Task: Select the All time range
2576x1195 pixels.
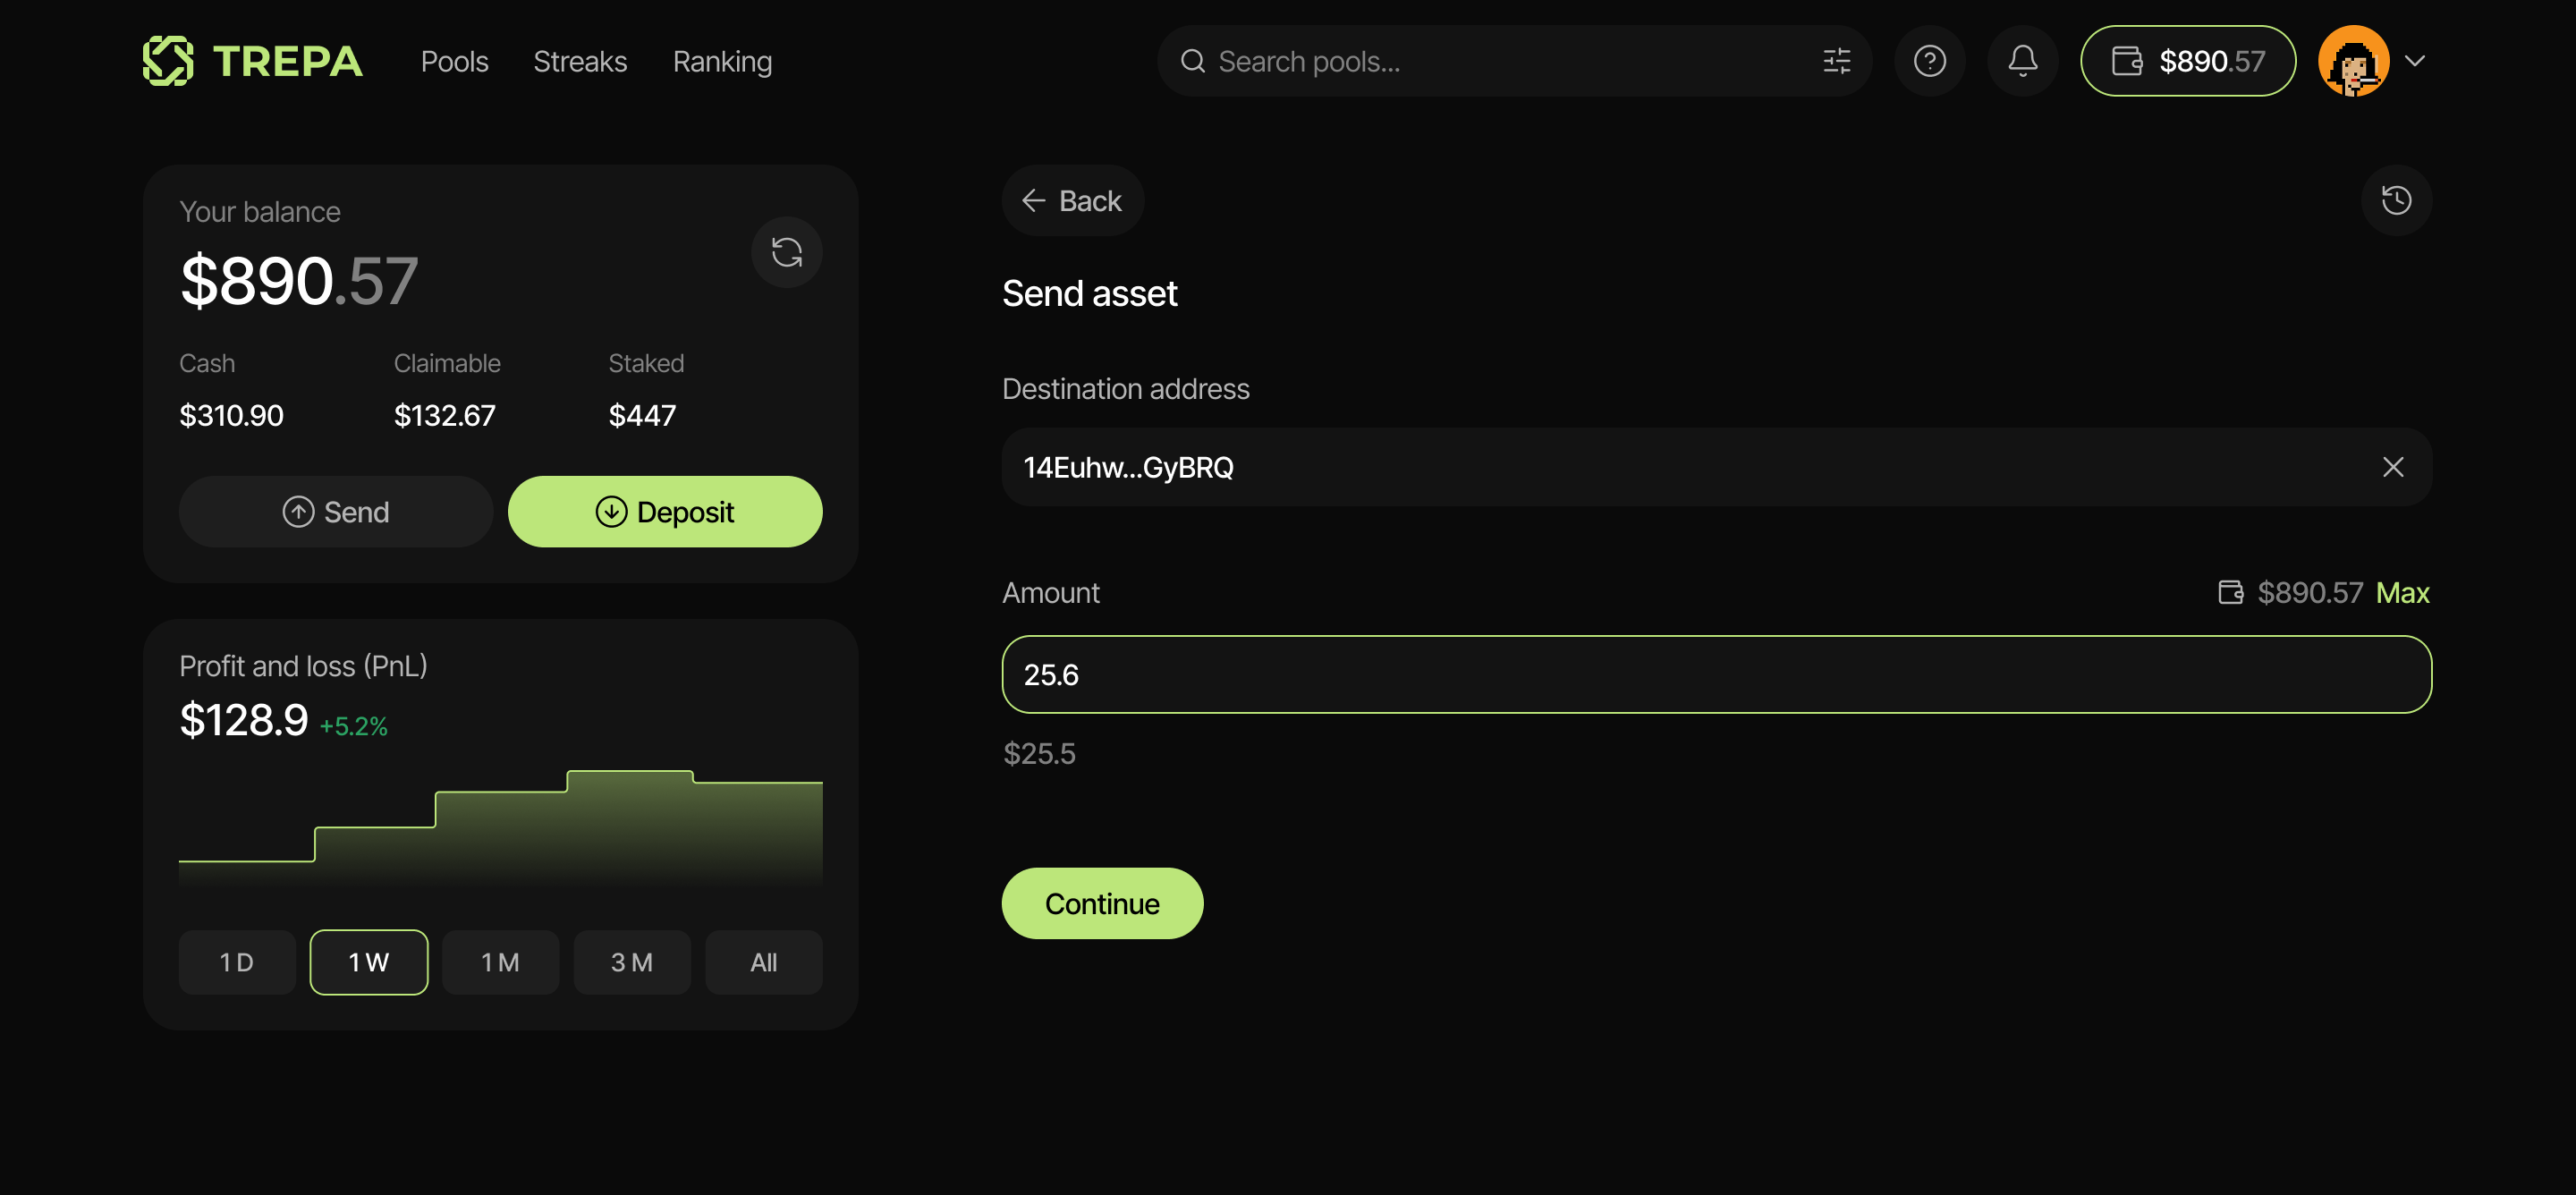Action: (x=763, y=962)
